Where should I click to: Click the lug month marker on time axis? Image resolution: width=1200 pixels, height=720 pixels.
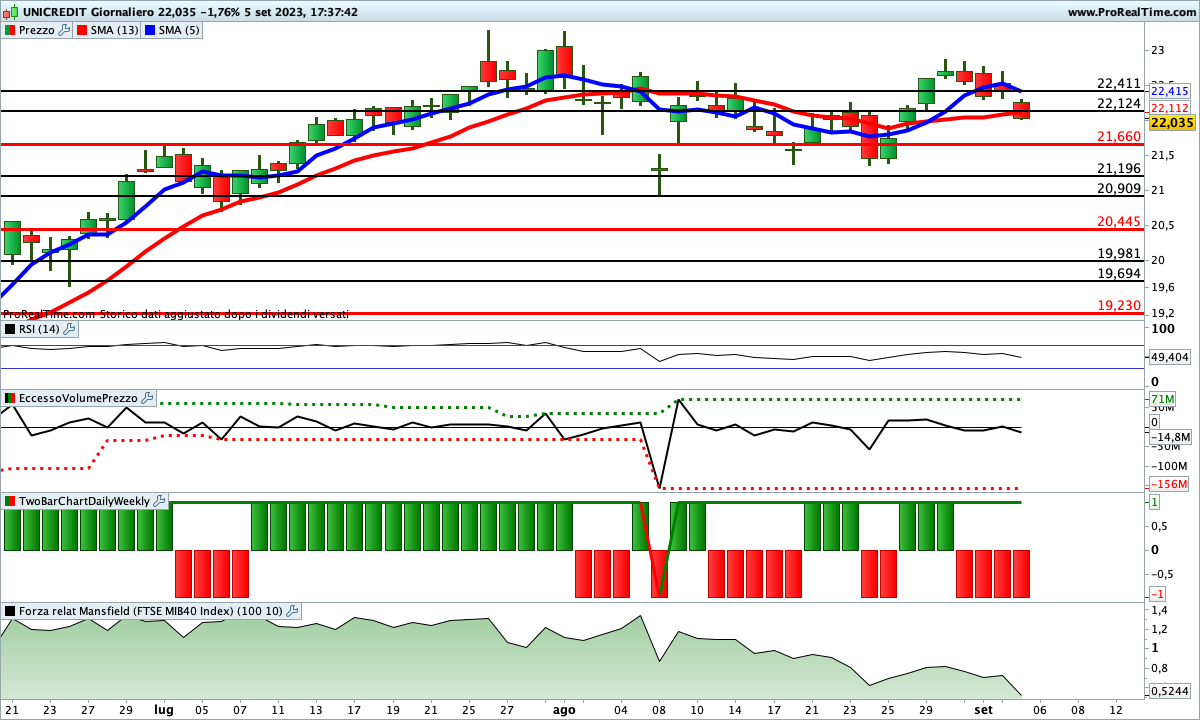(163, 708)
